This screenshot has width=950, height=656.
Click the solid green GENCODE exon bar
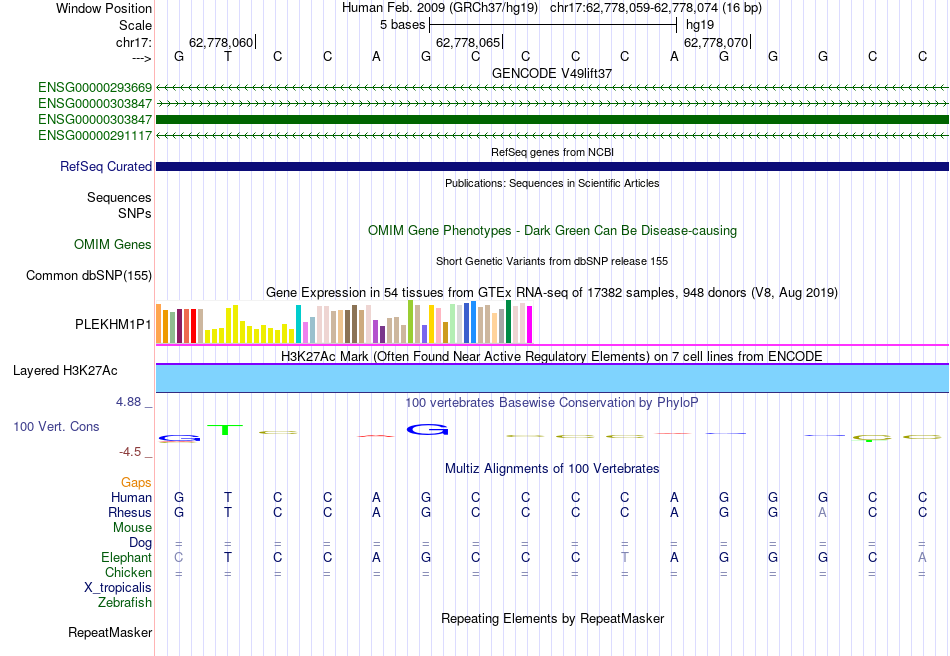point(553,119)
